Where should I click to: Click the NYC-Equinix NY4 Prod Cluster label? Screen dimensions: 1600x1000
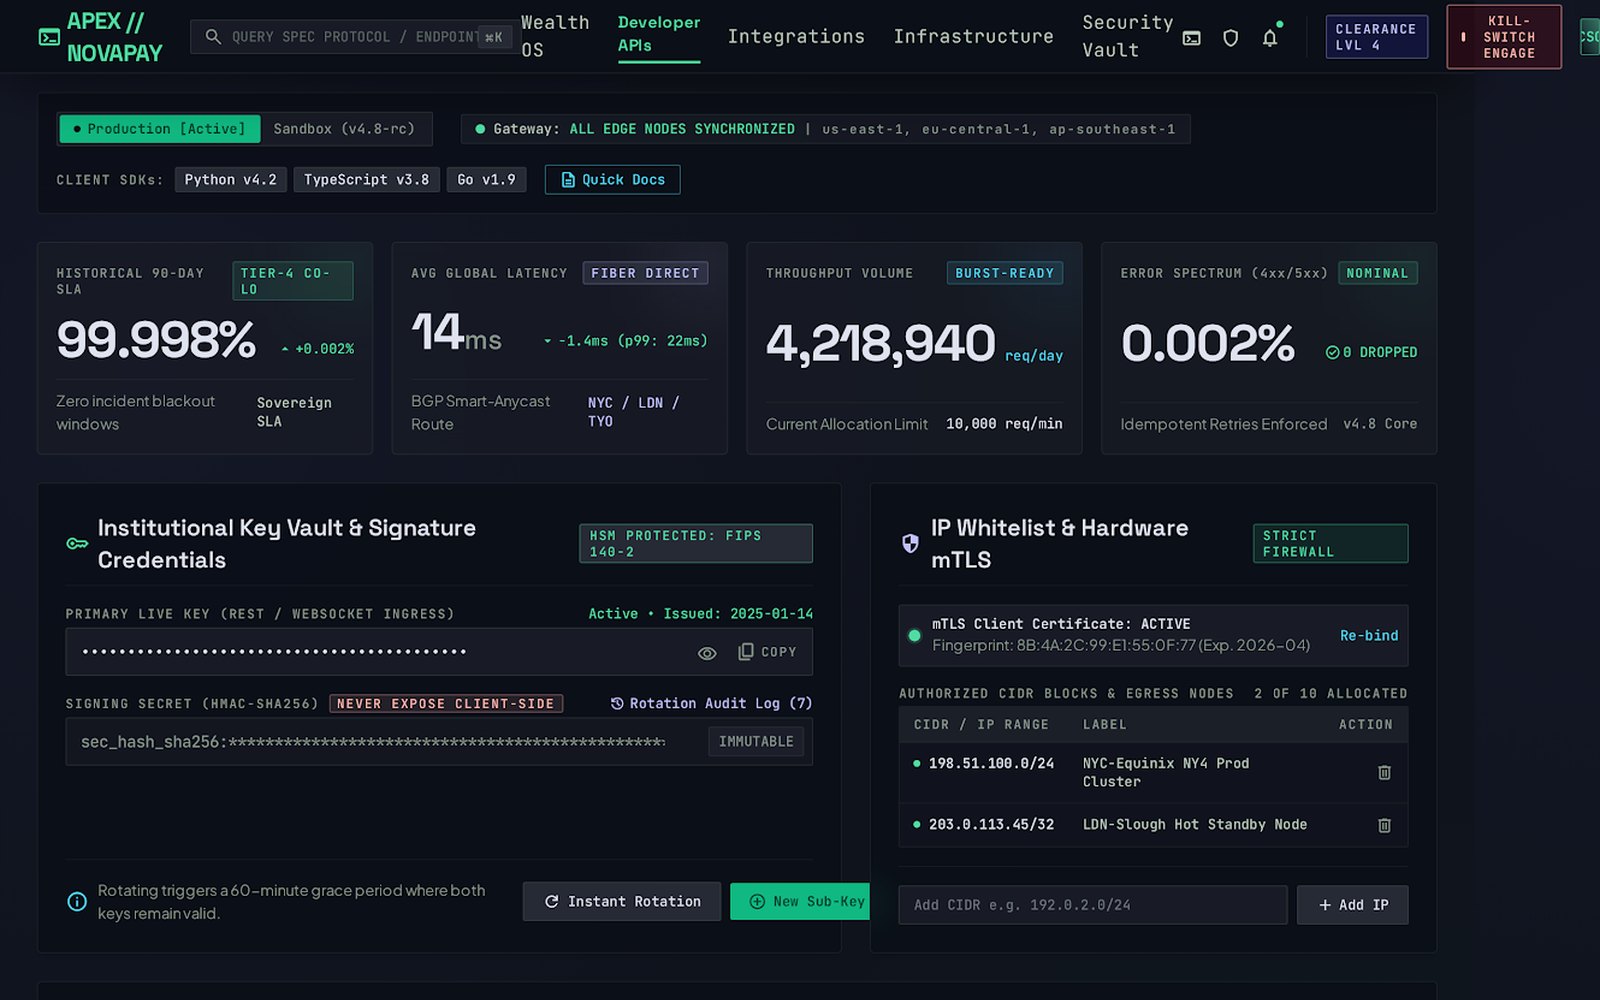click(1165, 772)
